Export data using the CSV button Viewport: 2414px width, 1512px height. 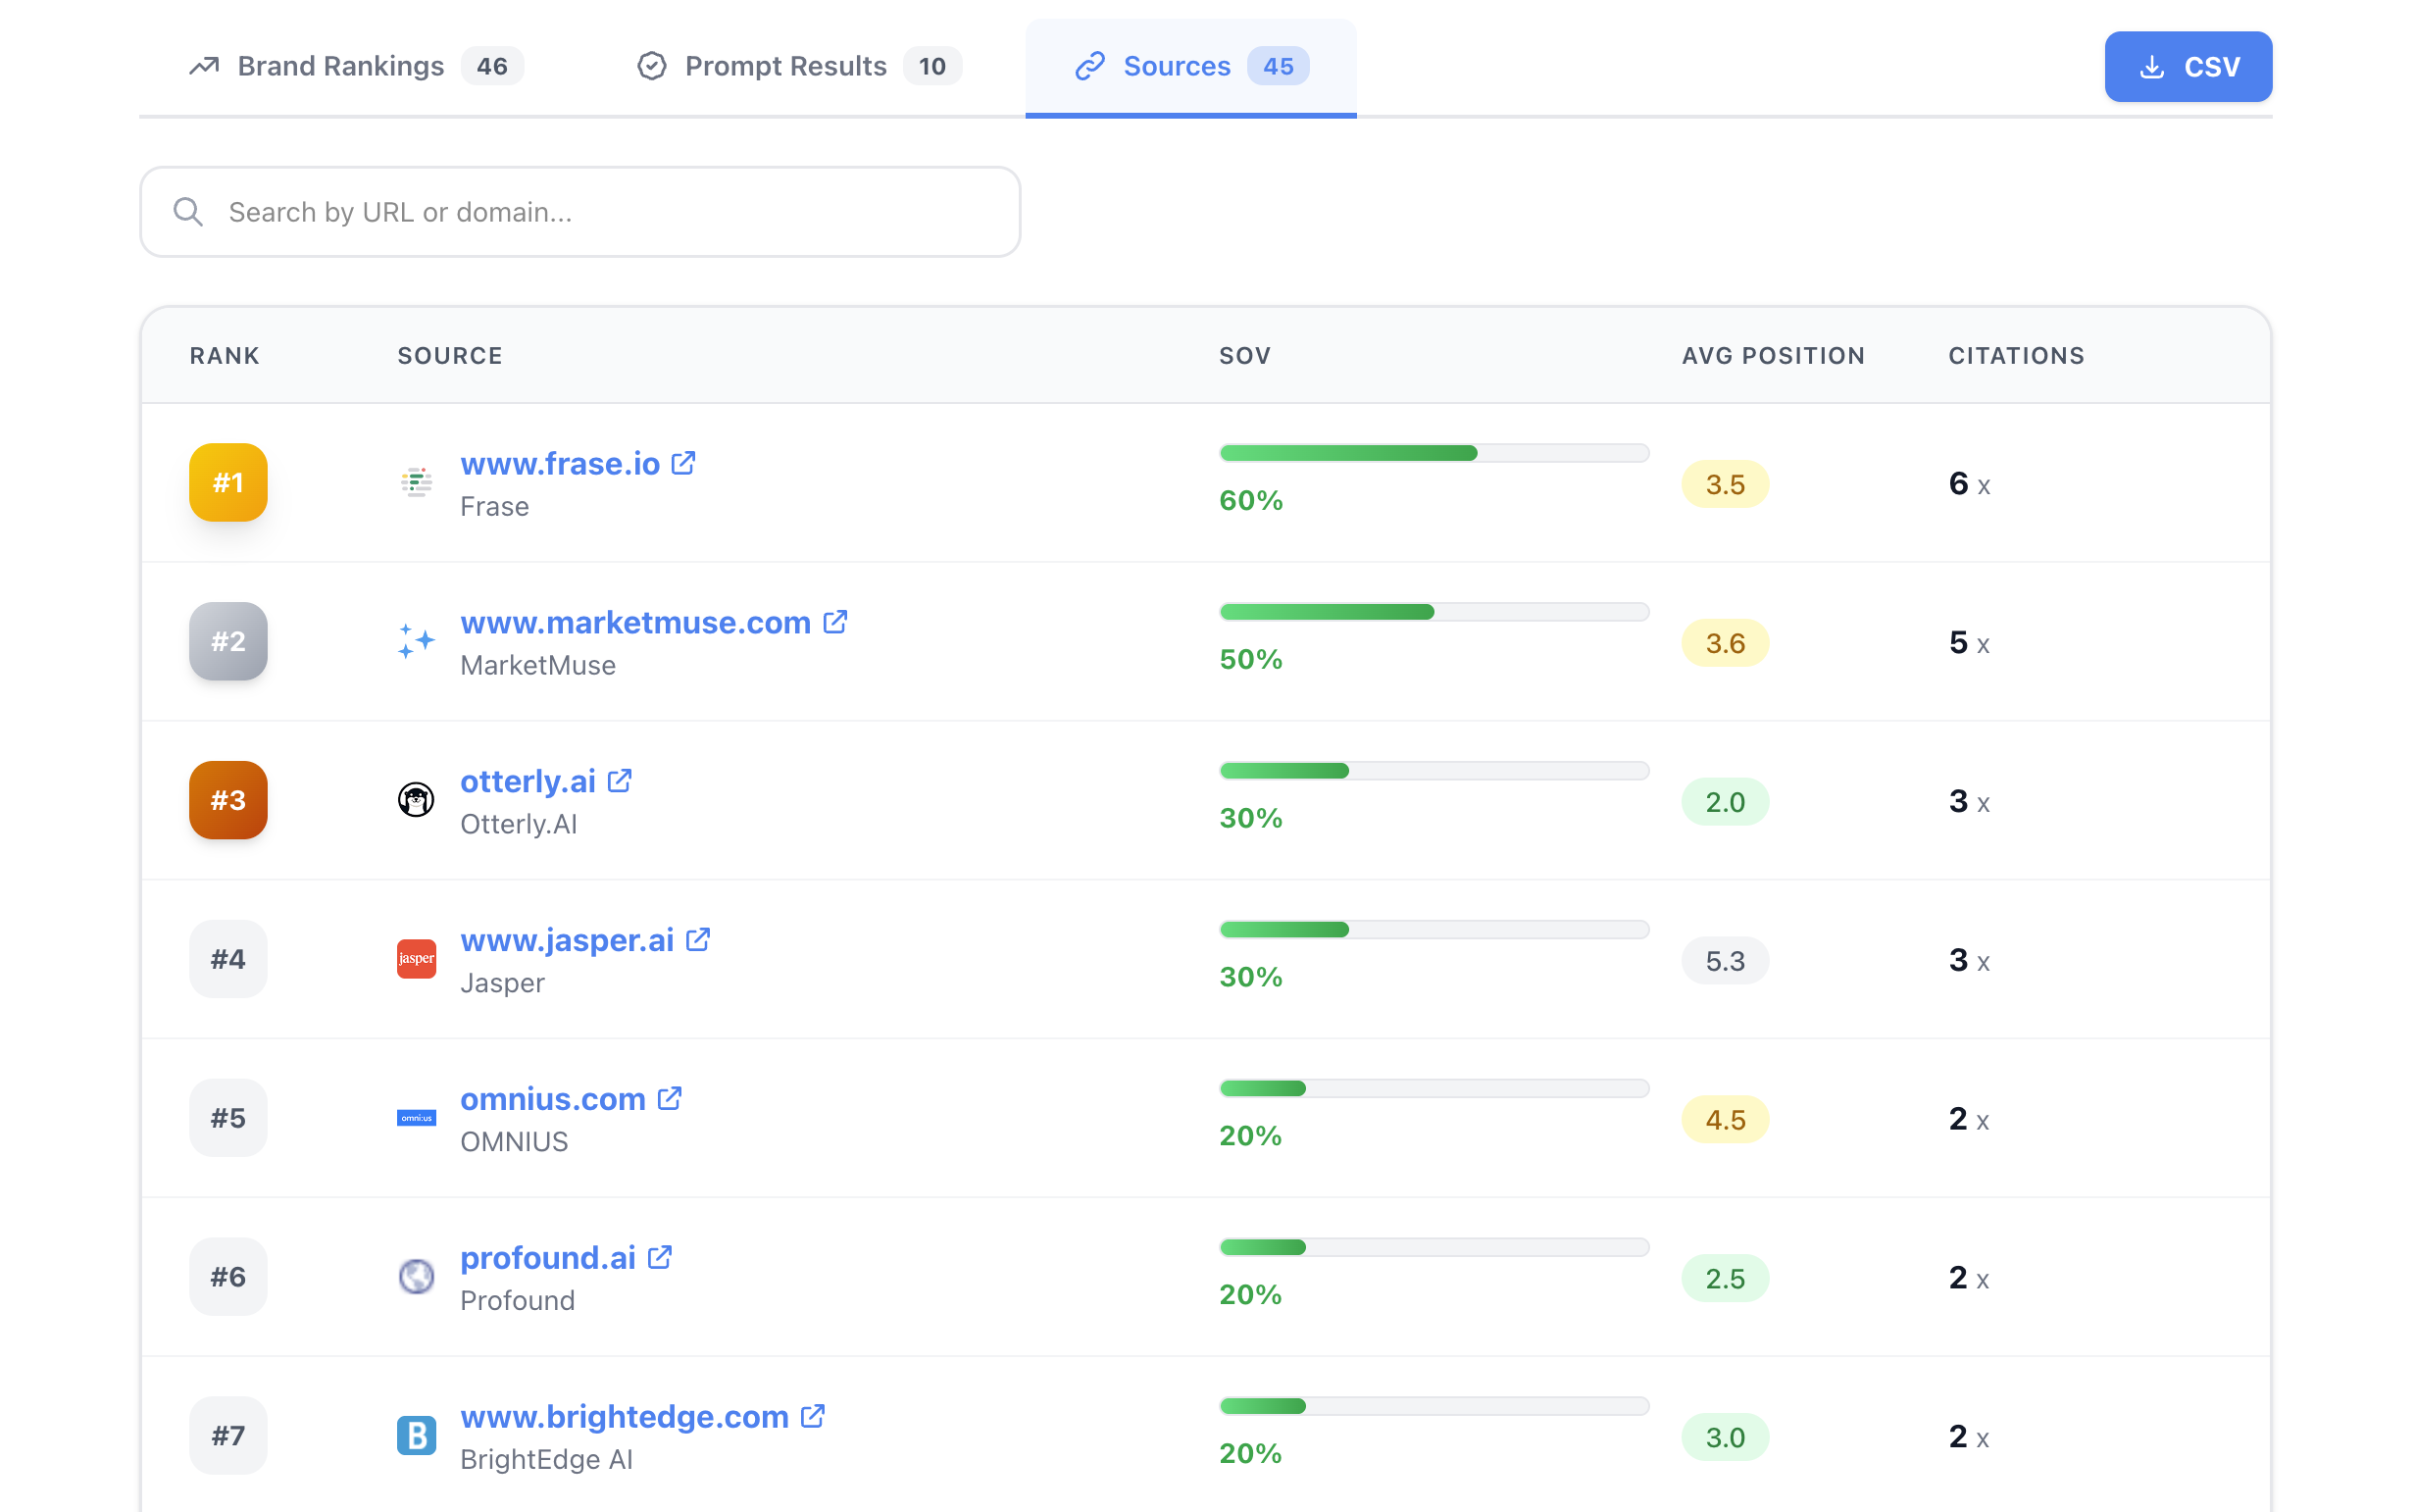tap(2188, 66)
